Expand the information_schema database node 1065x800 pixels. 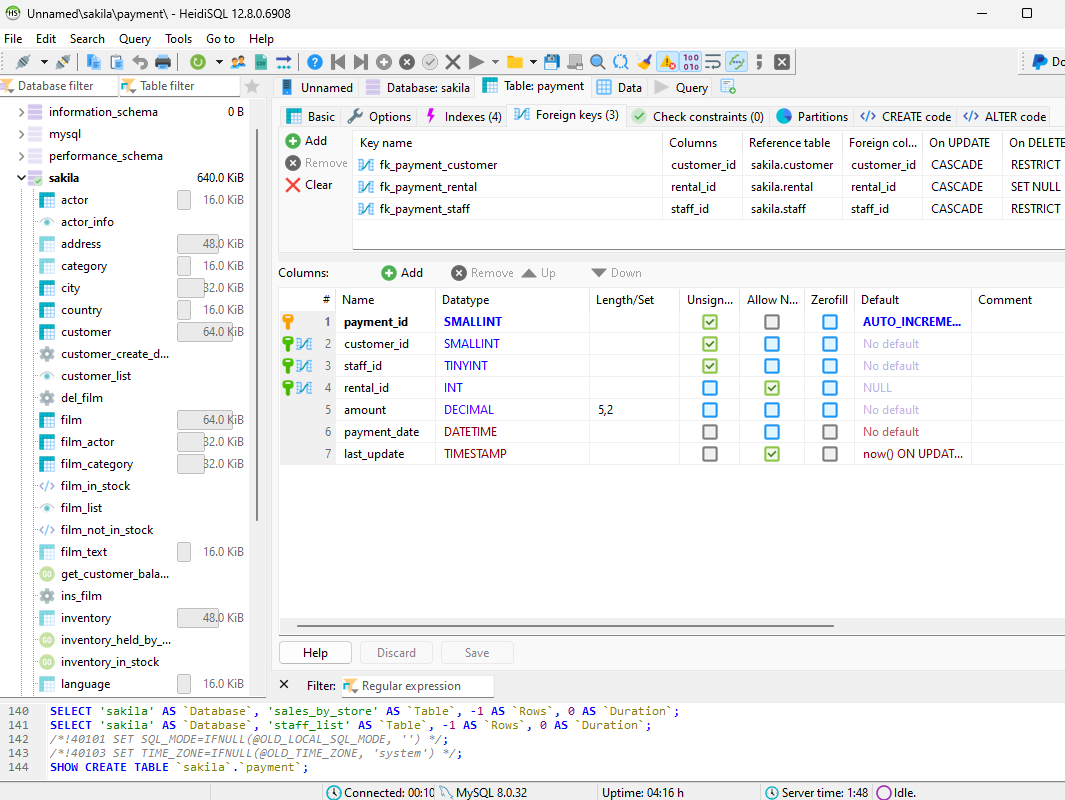point(21,112)
